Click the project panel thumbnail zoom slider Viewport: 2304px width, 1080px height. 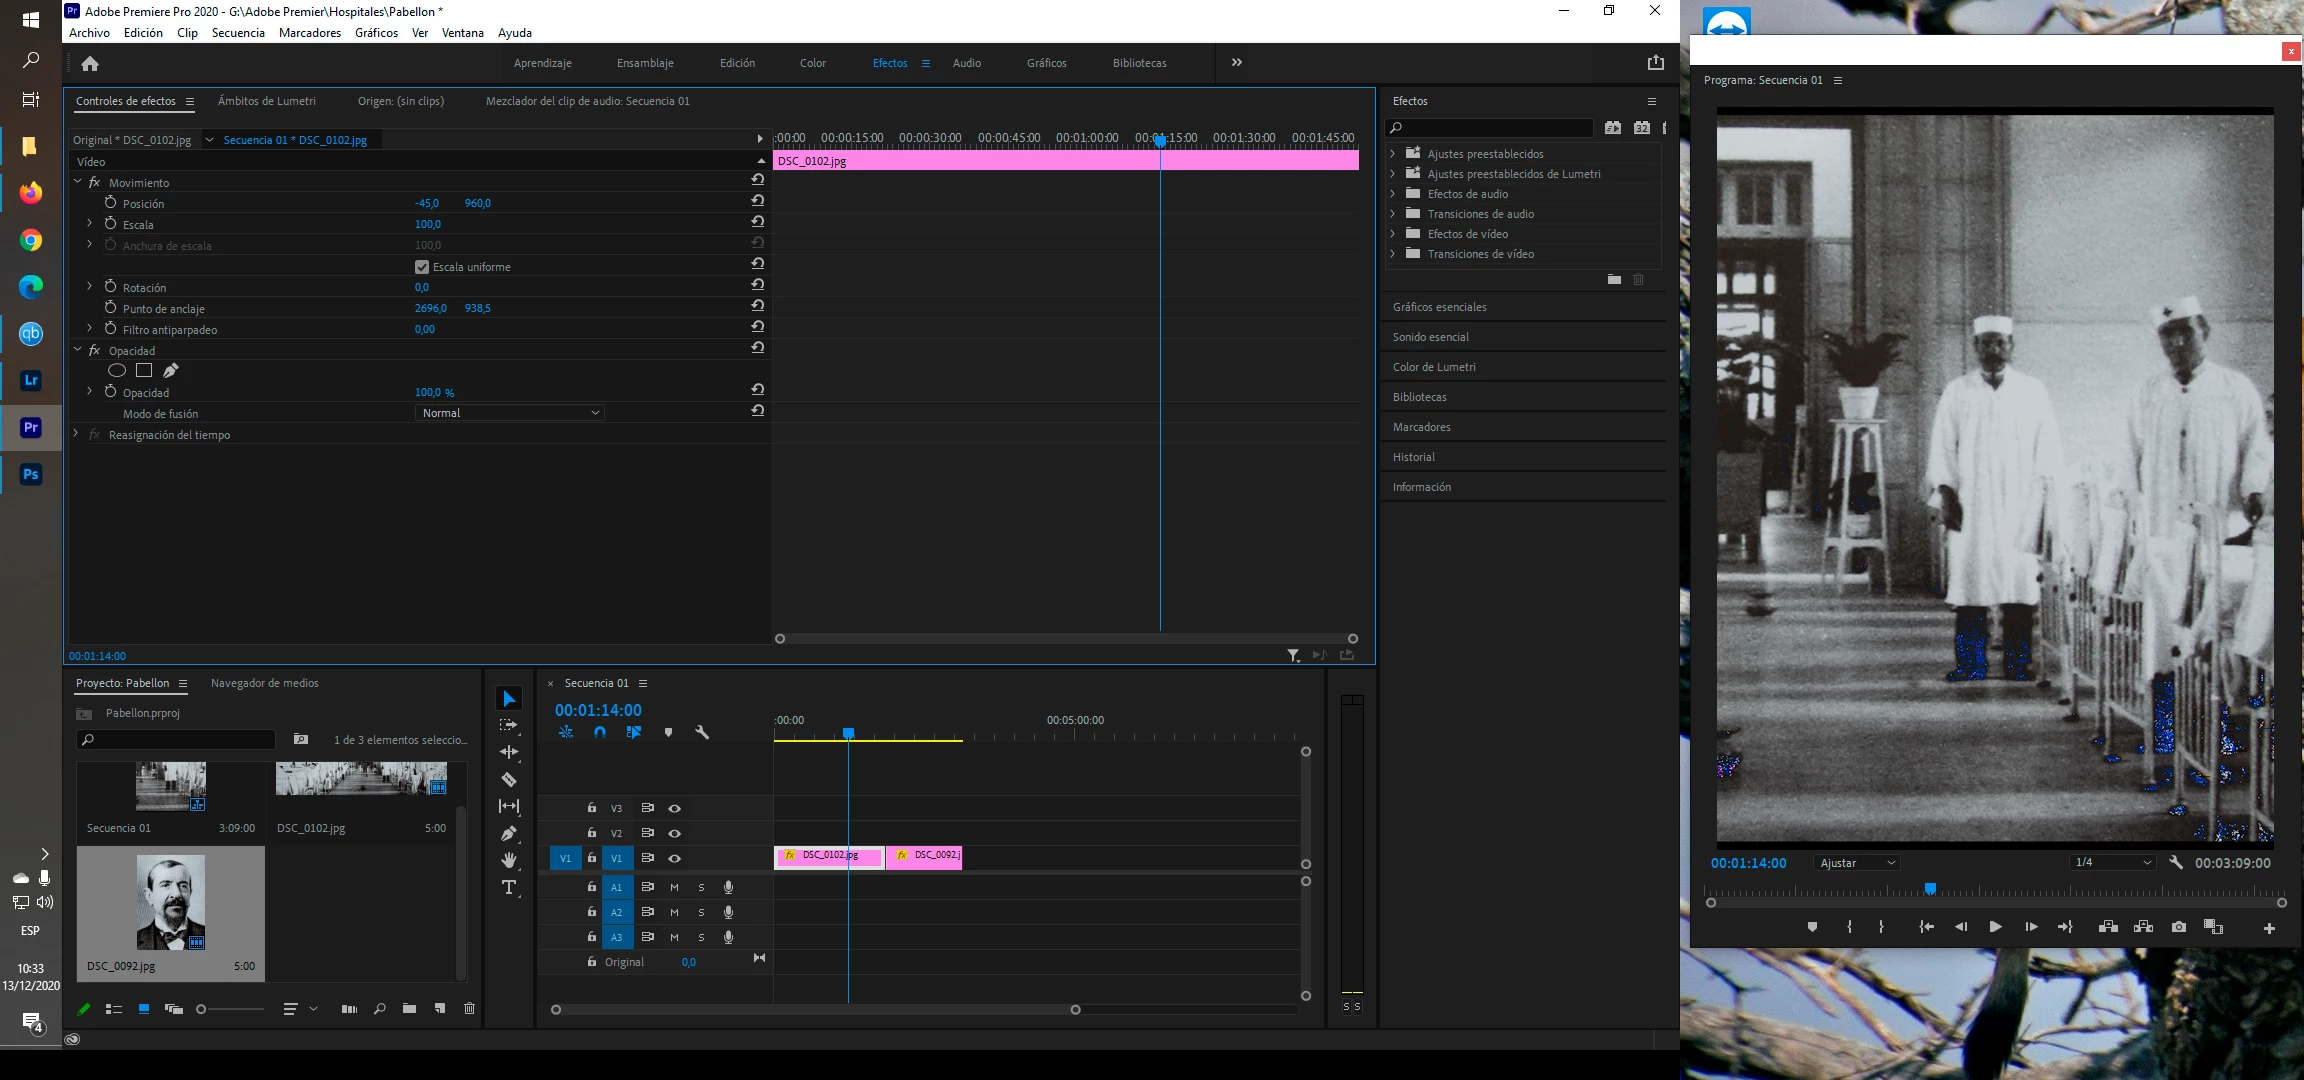click(x=203, y=1010)
